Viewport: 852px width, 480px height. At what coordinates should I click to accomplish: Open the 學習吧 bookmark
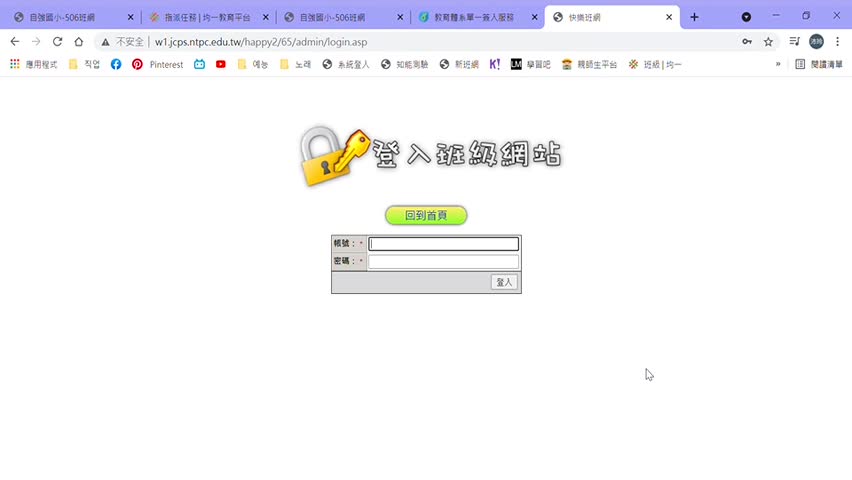coord(530,64)
